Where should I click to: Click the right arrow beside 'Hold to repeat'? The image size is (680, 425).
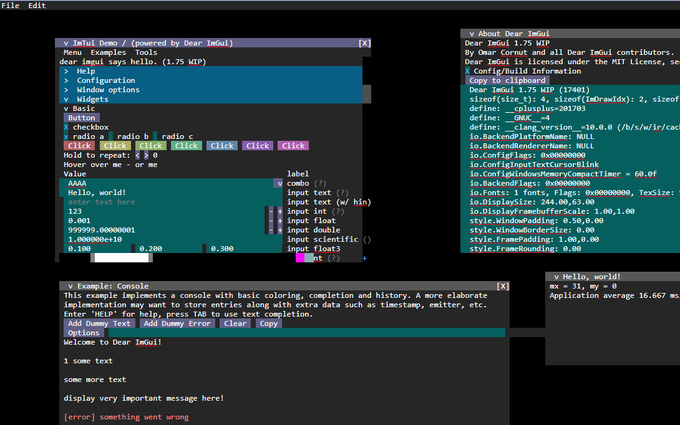coord(146,155)
